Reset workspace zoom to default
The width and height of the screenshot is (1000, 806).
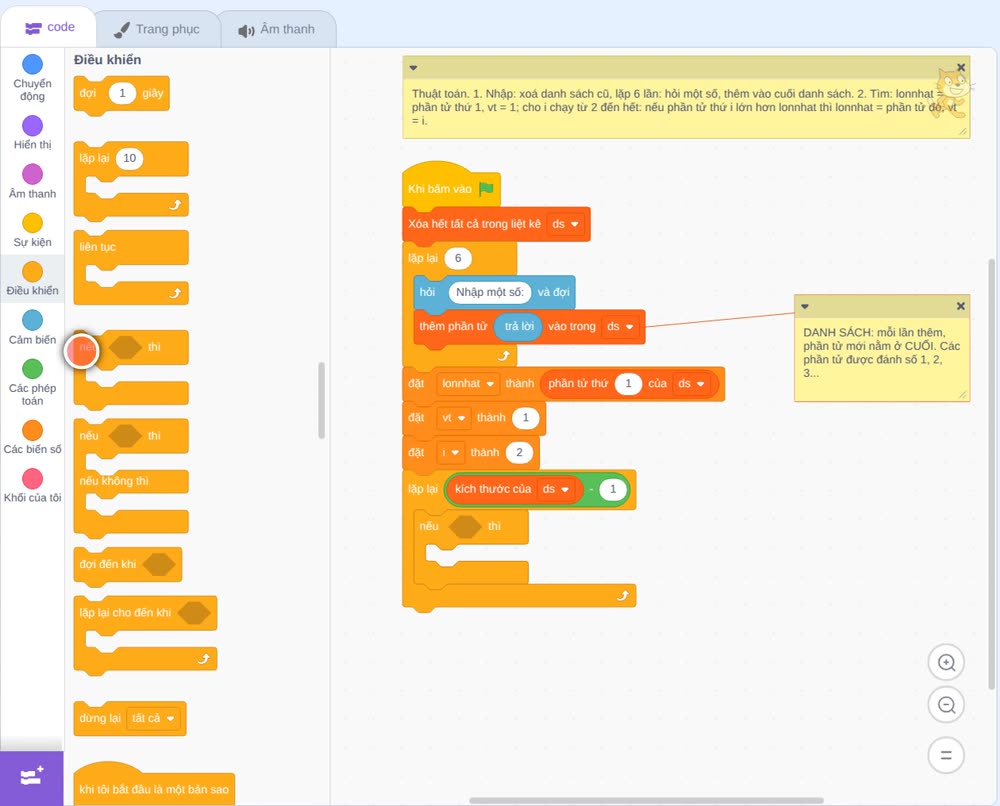(946, 755)
